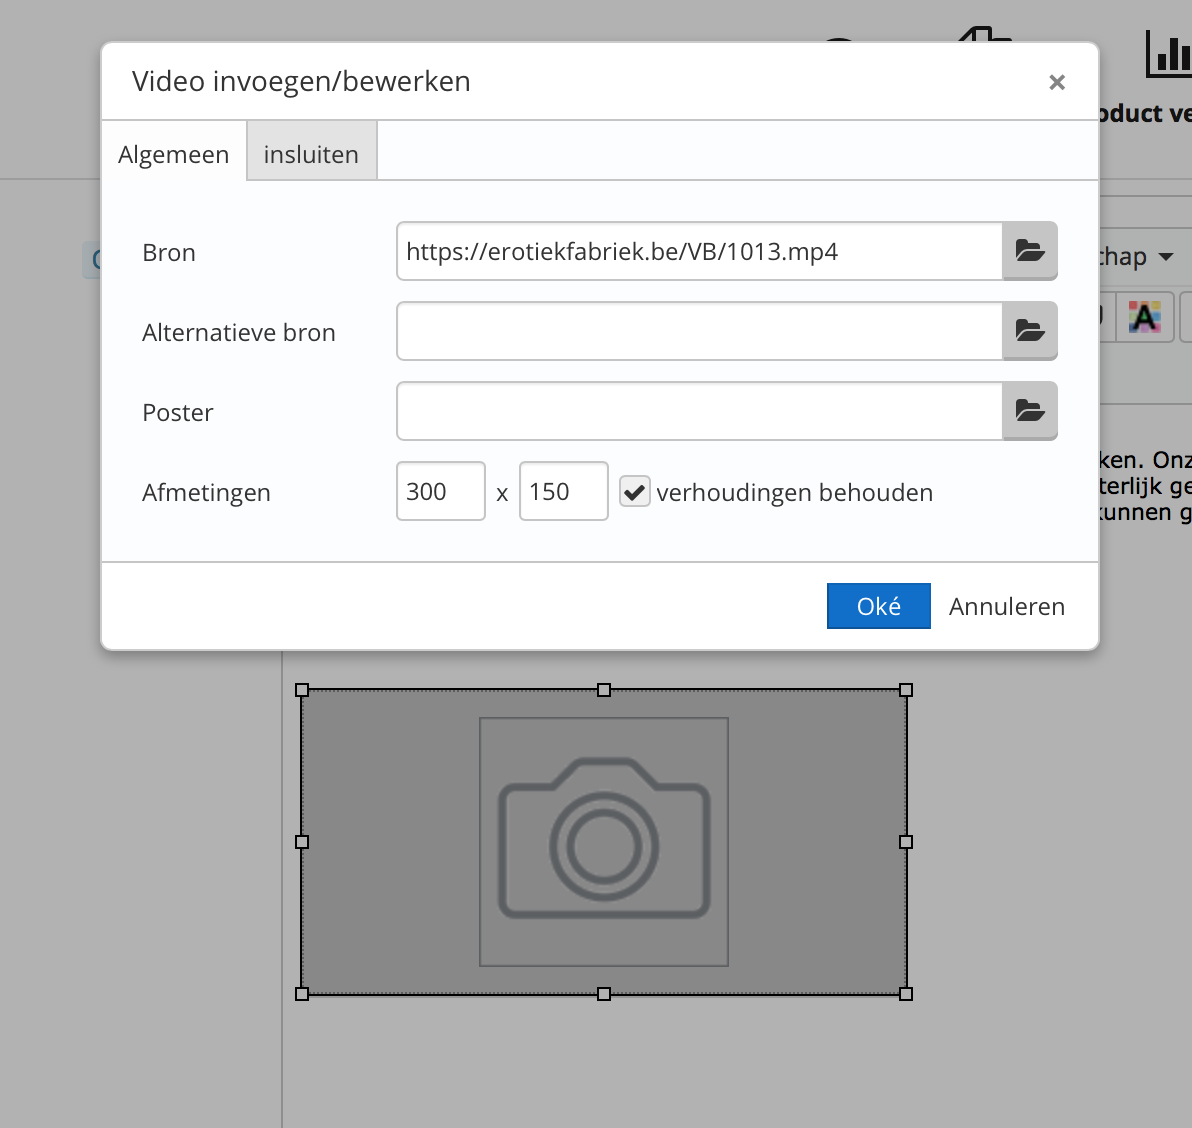Open file browser for the Bron field
The width and height of the screenshot is (1192, 1128).
coord(1029,251)
